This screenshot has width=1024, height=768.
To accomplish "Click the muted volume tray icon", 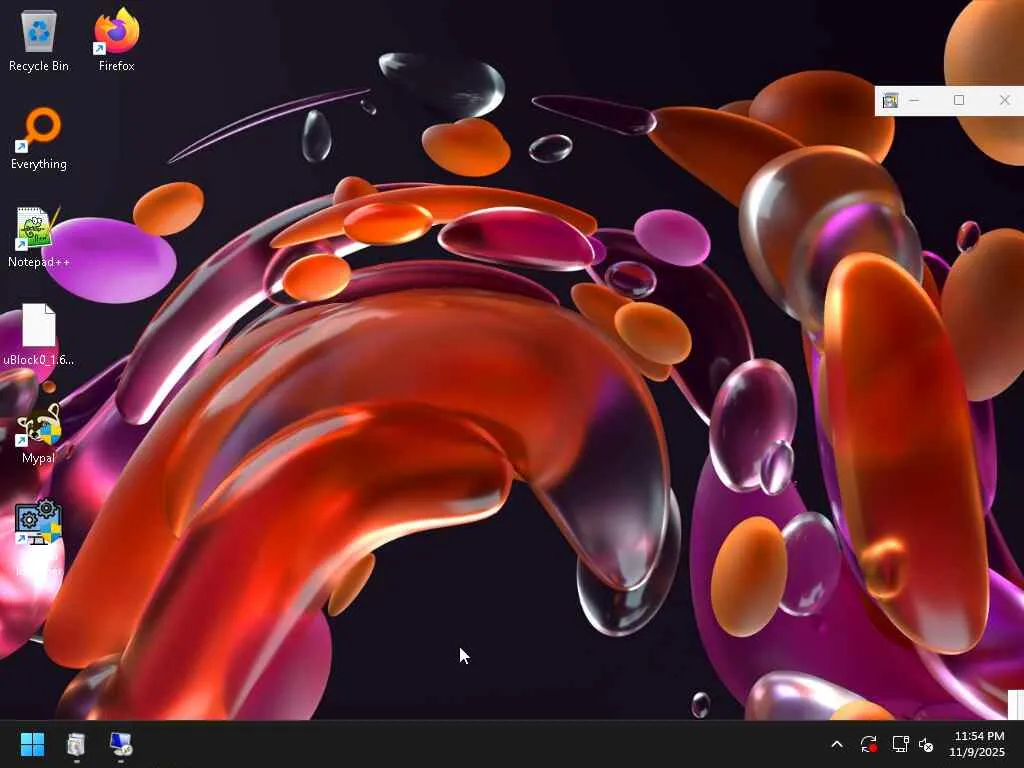I will coord(926,744).
